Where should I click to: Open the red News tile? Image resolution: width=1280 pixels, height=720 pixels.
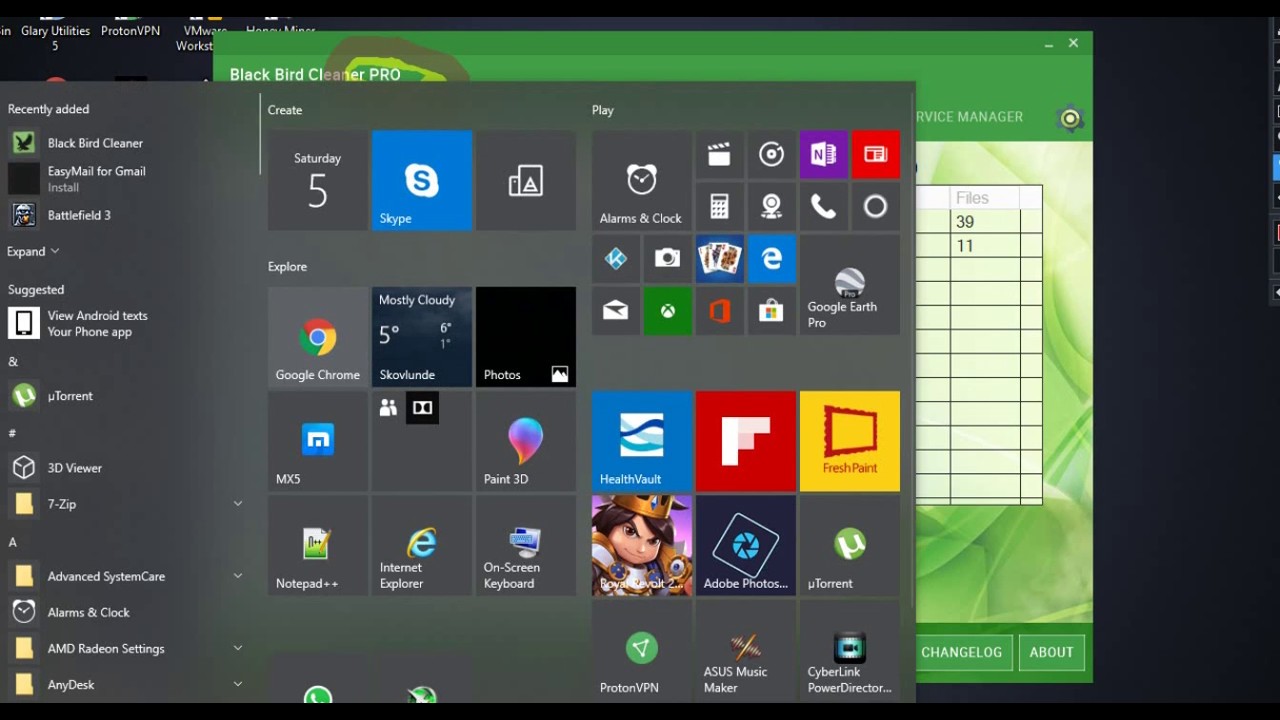[x=875, y=154]
